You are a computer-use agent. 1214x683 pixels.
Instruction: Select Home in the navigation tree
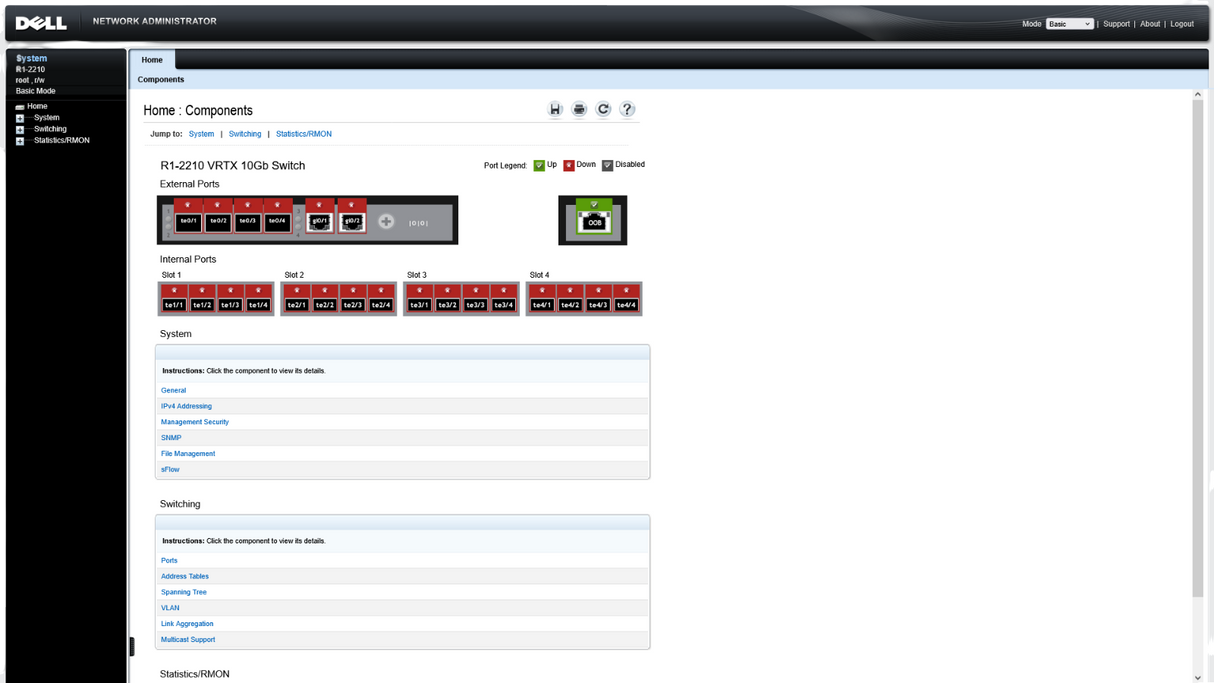point(37,106)
